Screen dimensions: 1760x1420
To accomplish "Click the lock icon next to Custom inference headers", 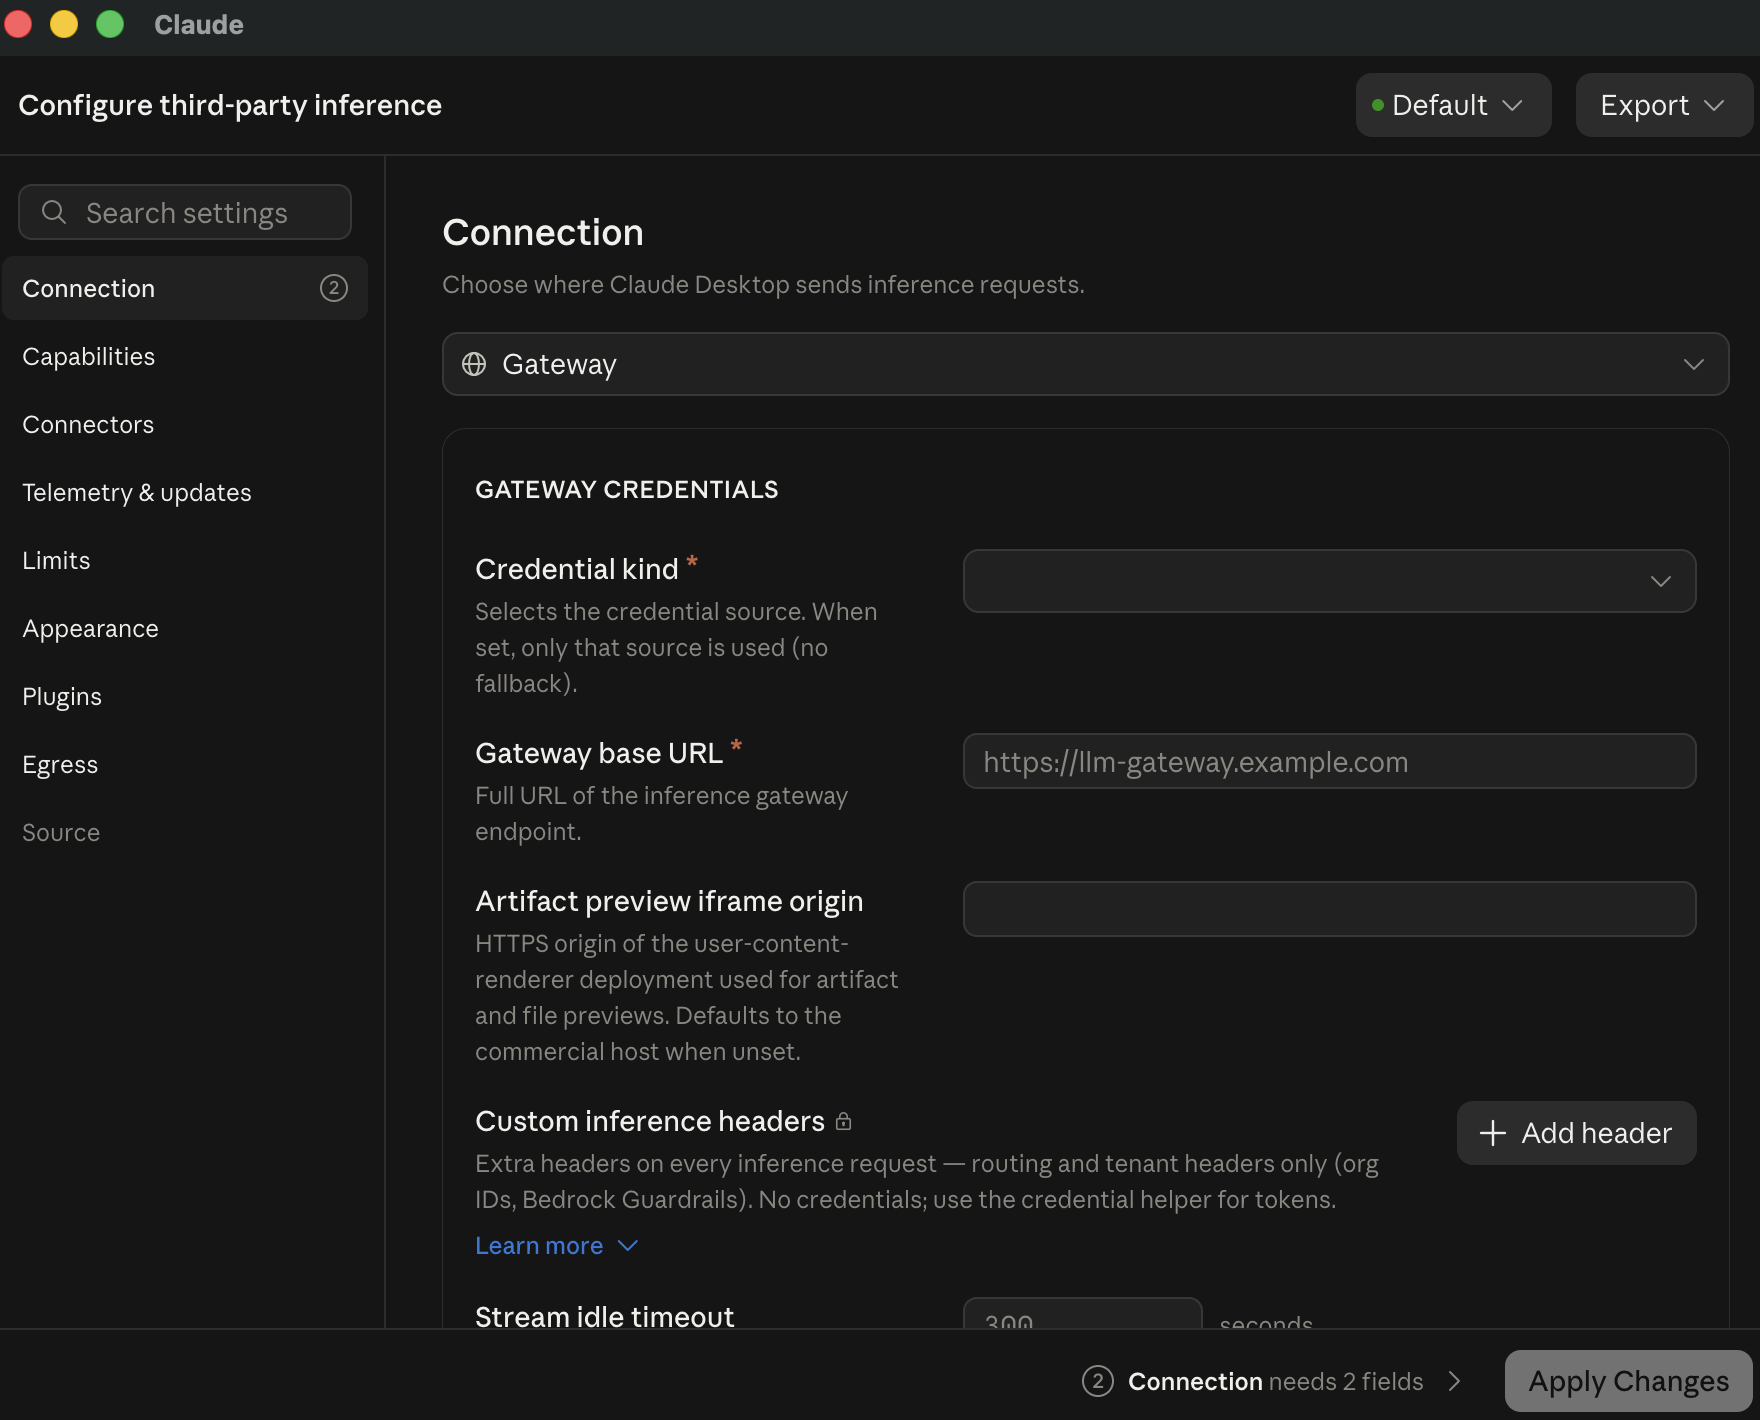I will point(844,1121).
